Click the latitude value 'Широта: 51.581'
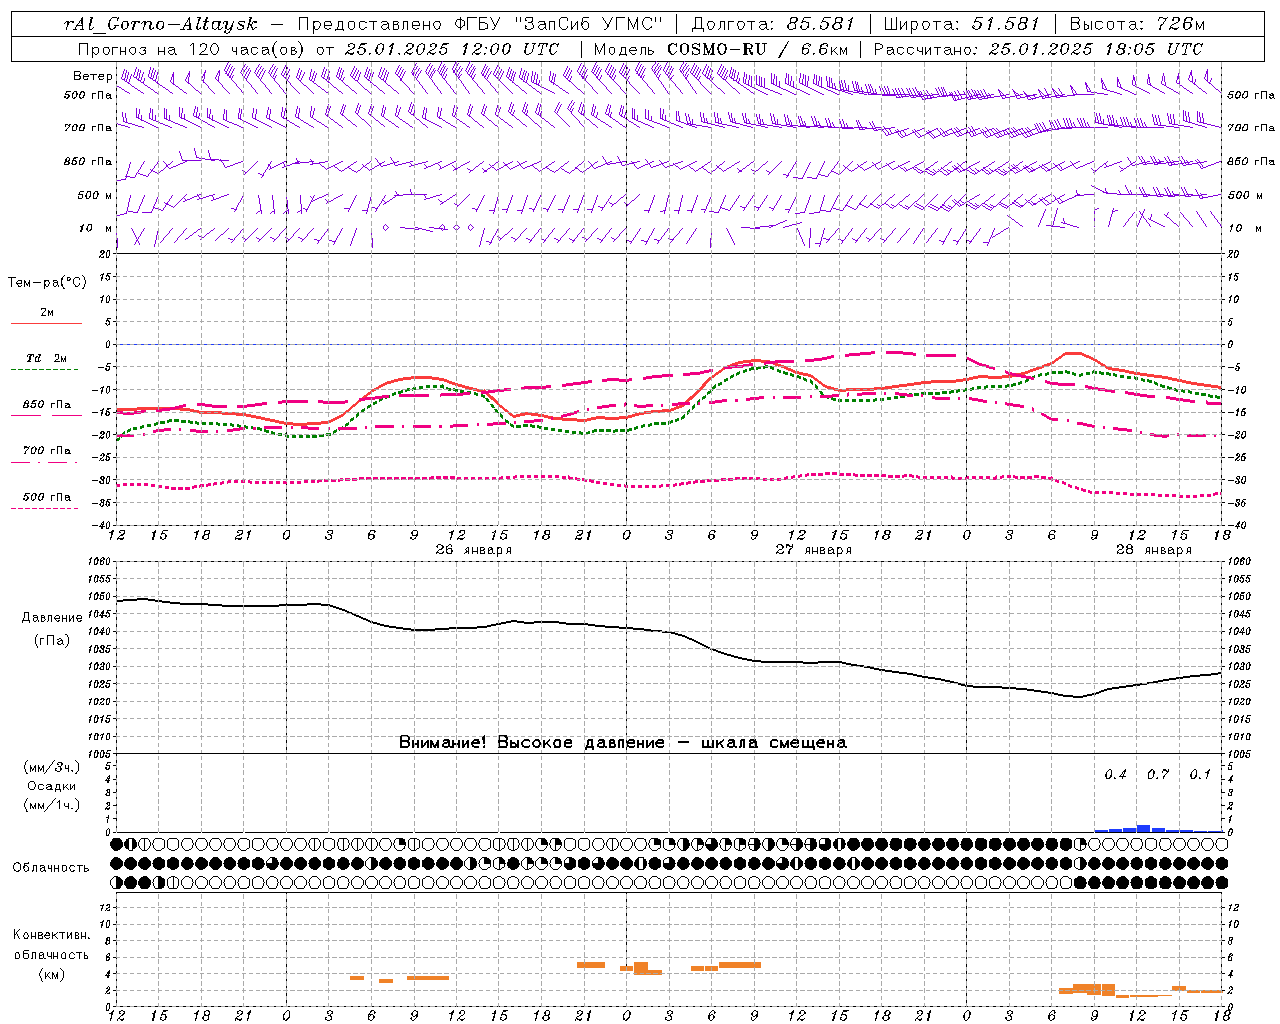Viewport: 1280px width, 1024px height. coord(963,24)
